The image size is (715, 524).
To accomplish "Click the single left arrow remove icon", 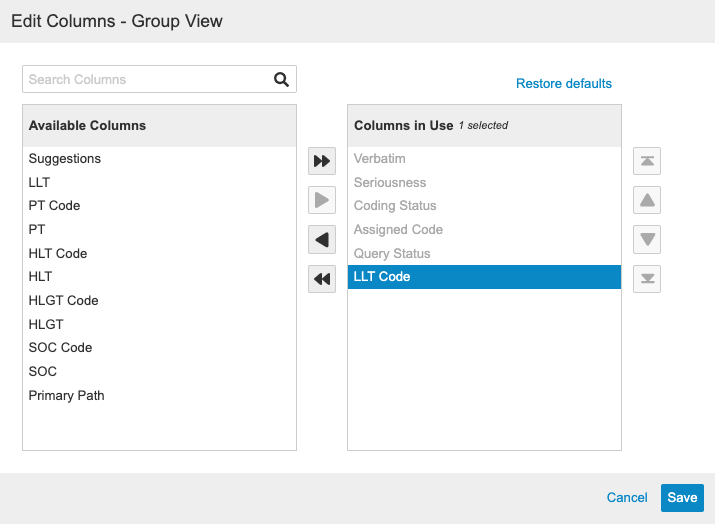I will [x=322, y=240].
